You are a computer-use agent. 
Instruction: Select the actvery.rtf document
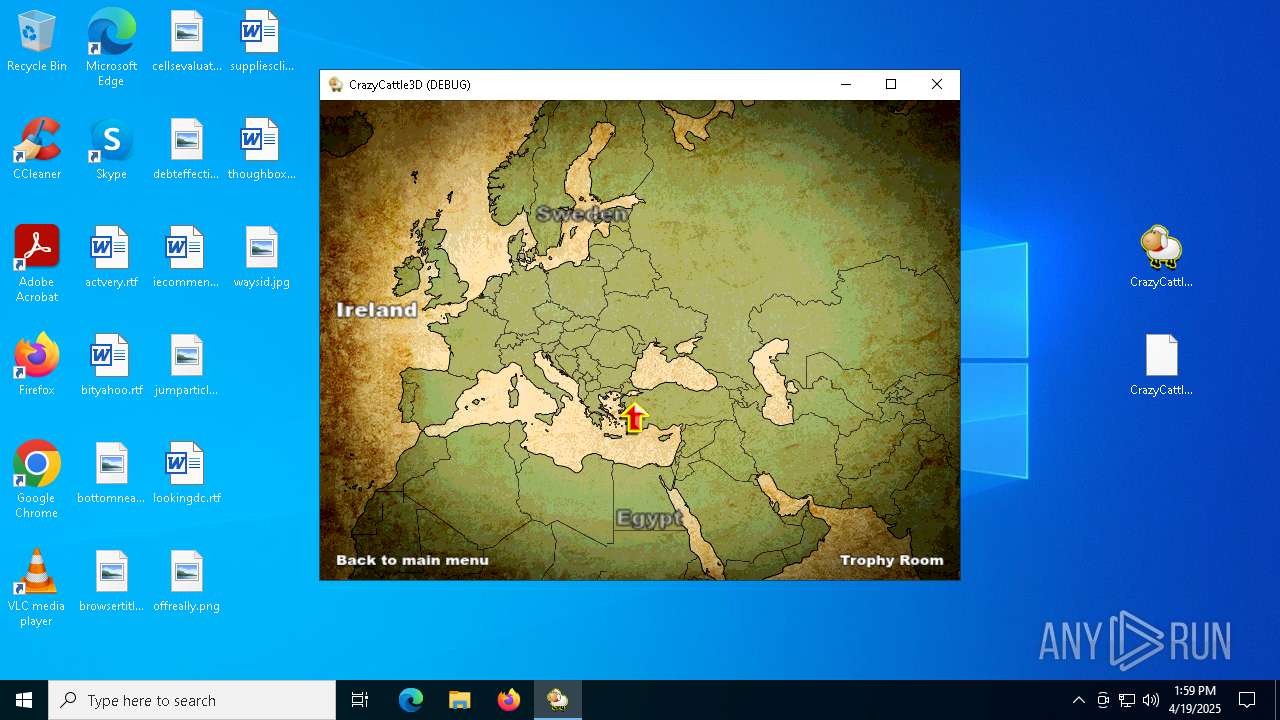pyautogui.click(x=111, y=257)
